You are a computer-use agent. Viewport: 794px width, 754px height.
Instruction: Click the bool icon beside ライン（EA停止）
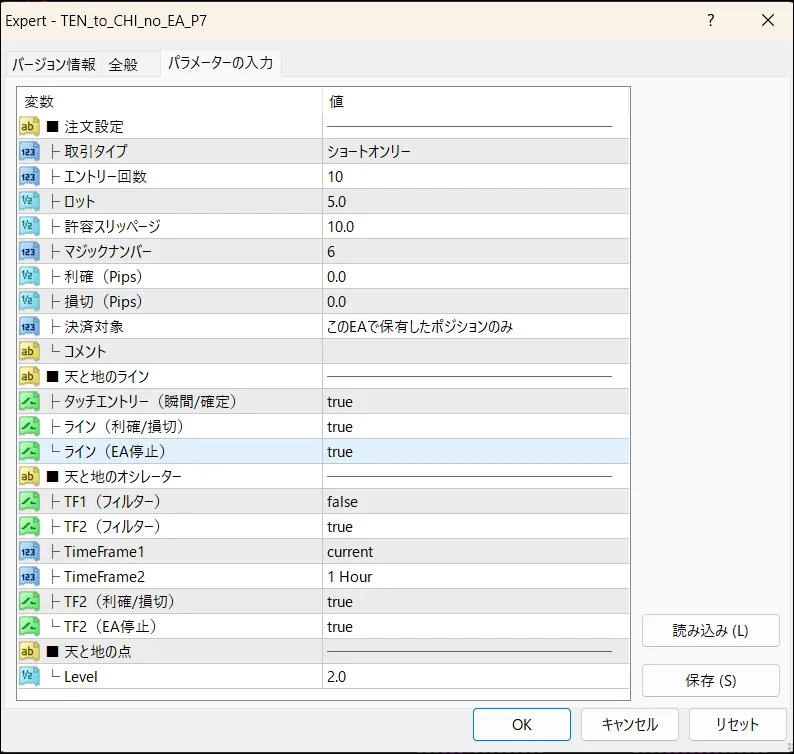29,451
